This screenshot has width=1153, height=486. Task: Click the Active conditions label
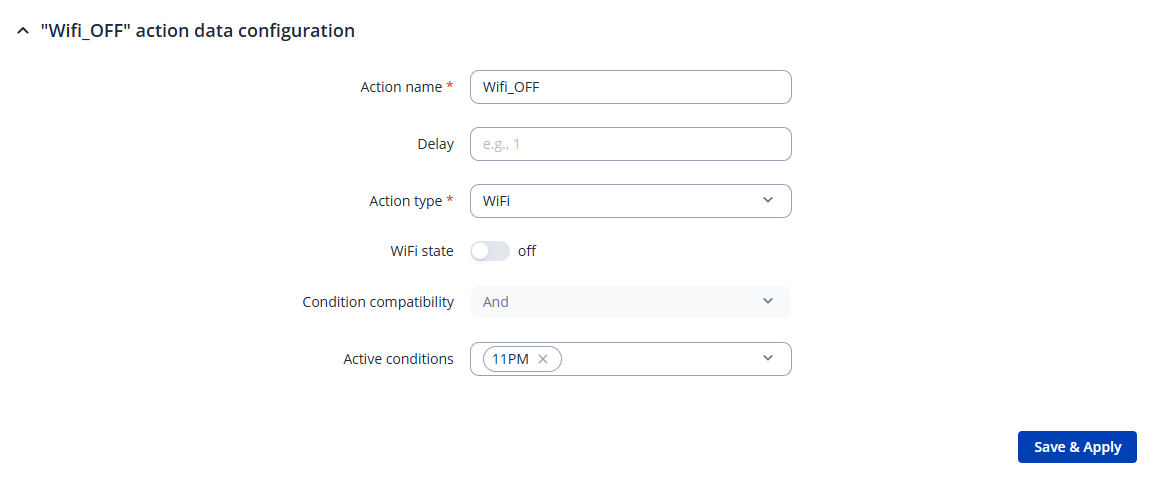tap(398, 359)
